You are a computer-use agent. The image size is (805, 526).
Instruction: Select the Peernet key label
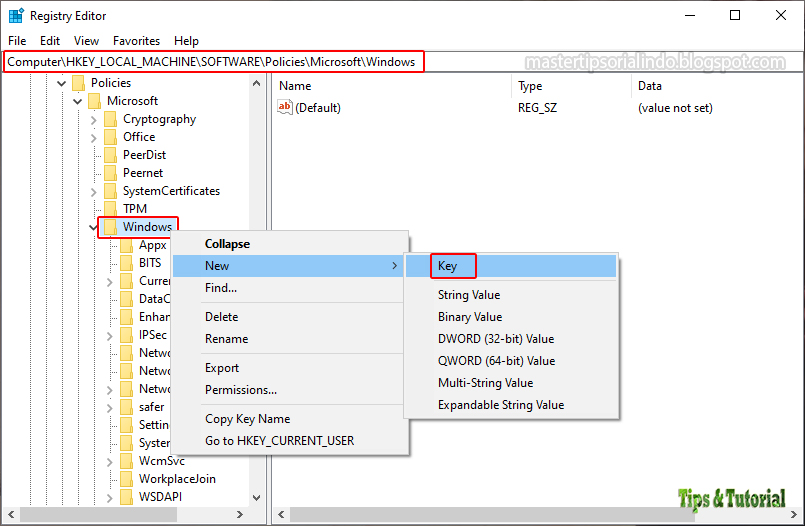coord(143,173)
